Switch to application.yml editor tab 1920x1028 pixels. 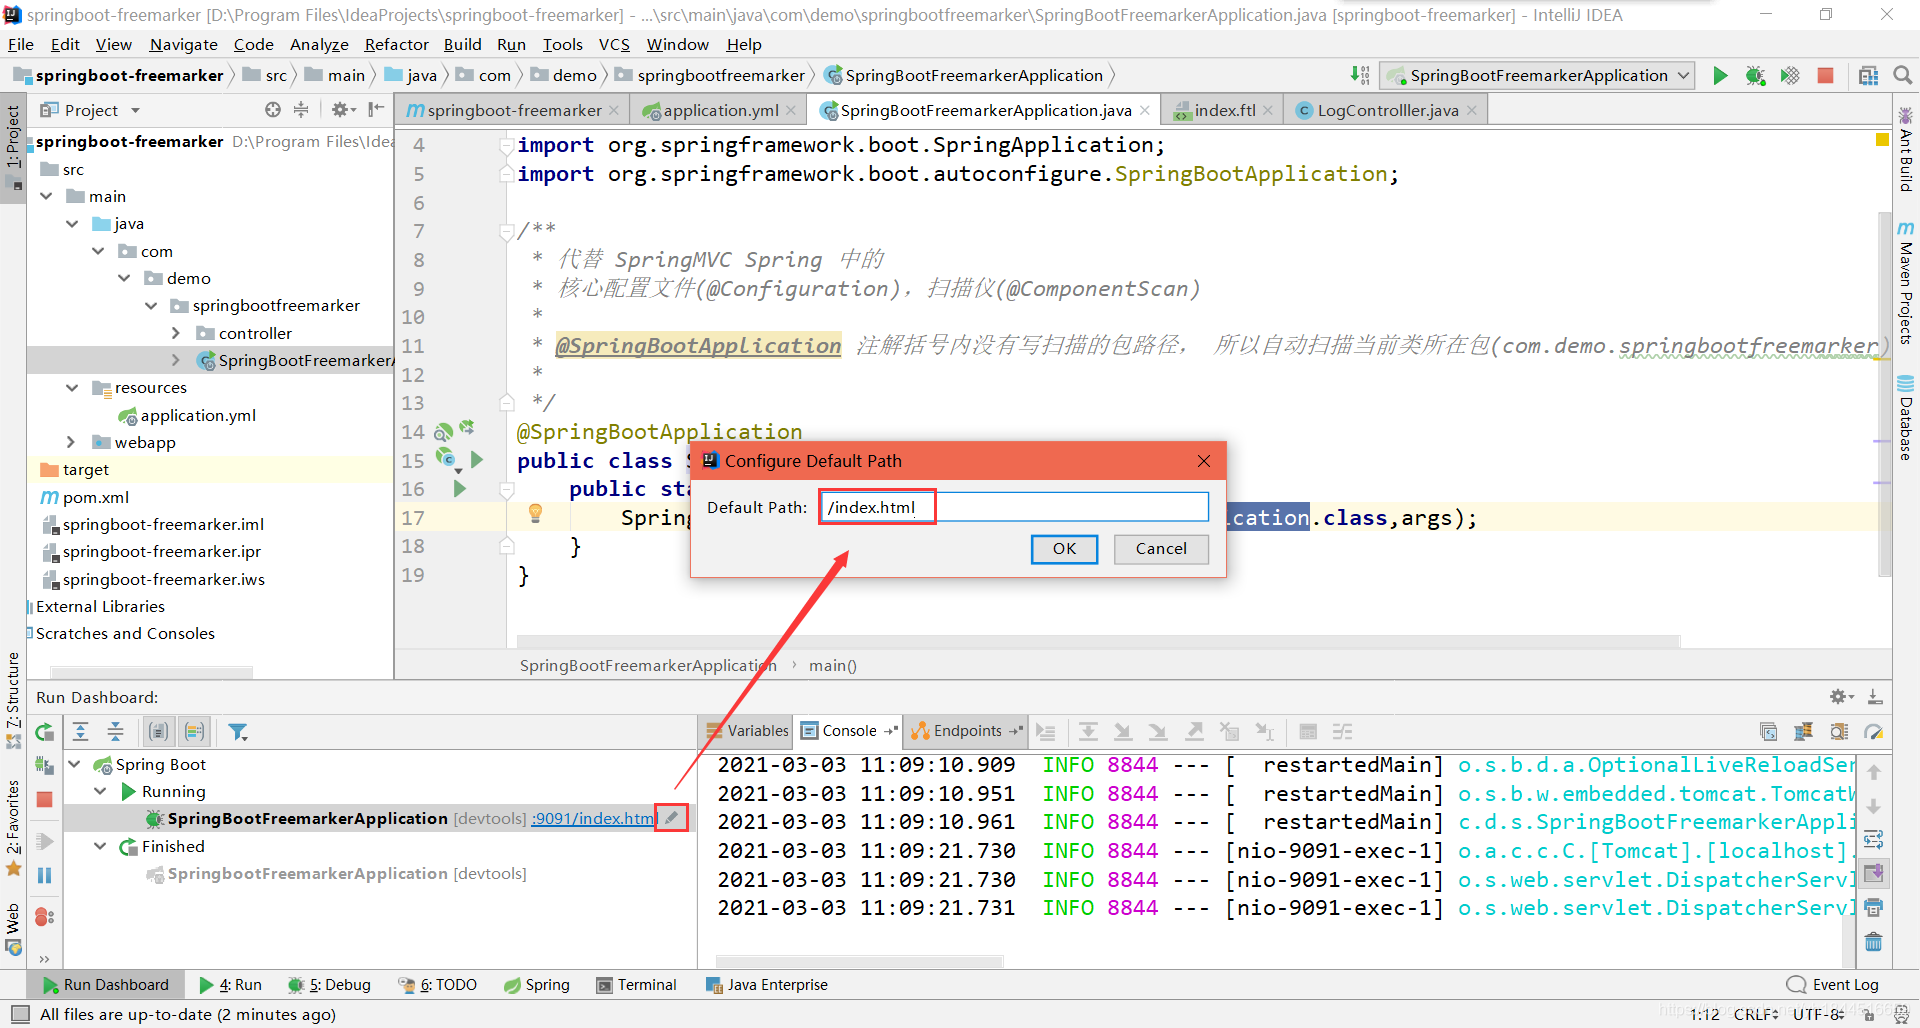tap(718, 110)
